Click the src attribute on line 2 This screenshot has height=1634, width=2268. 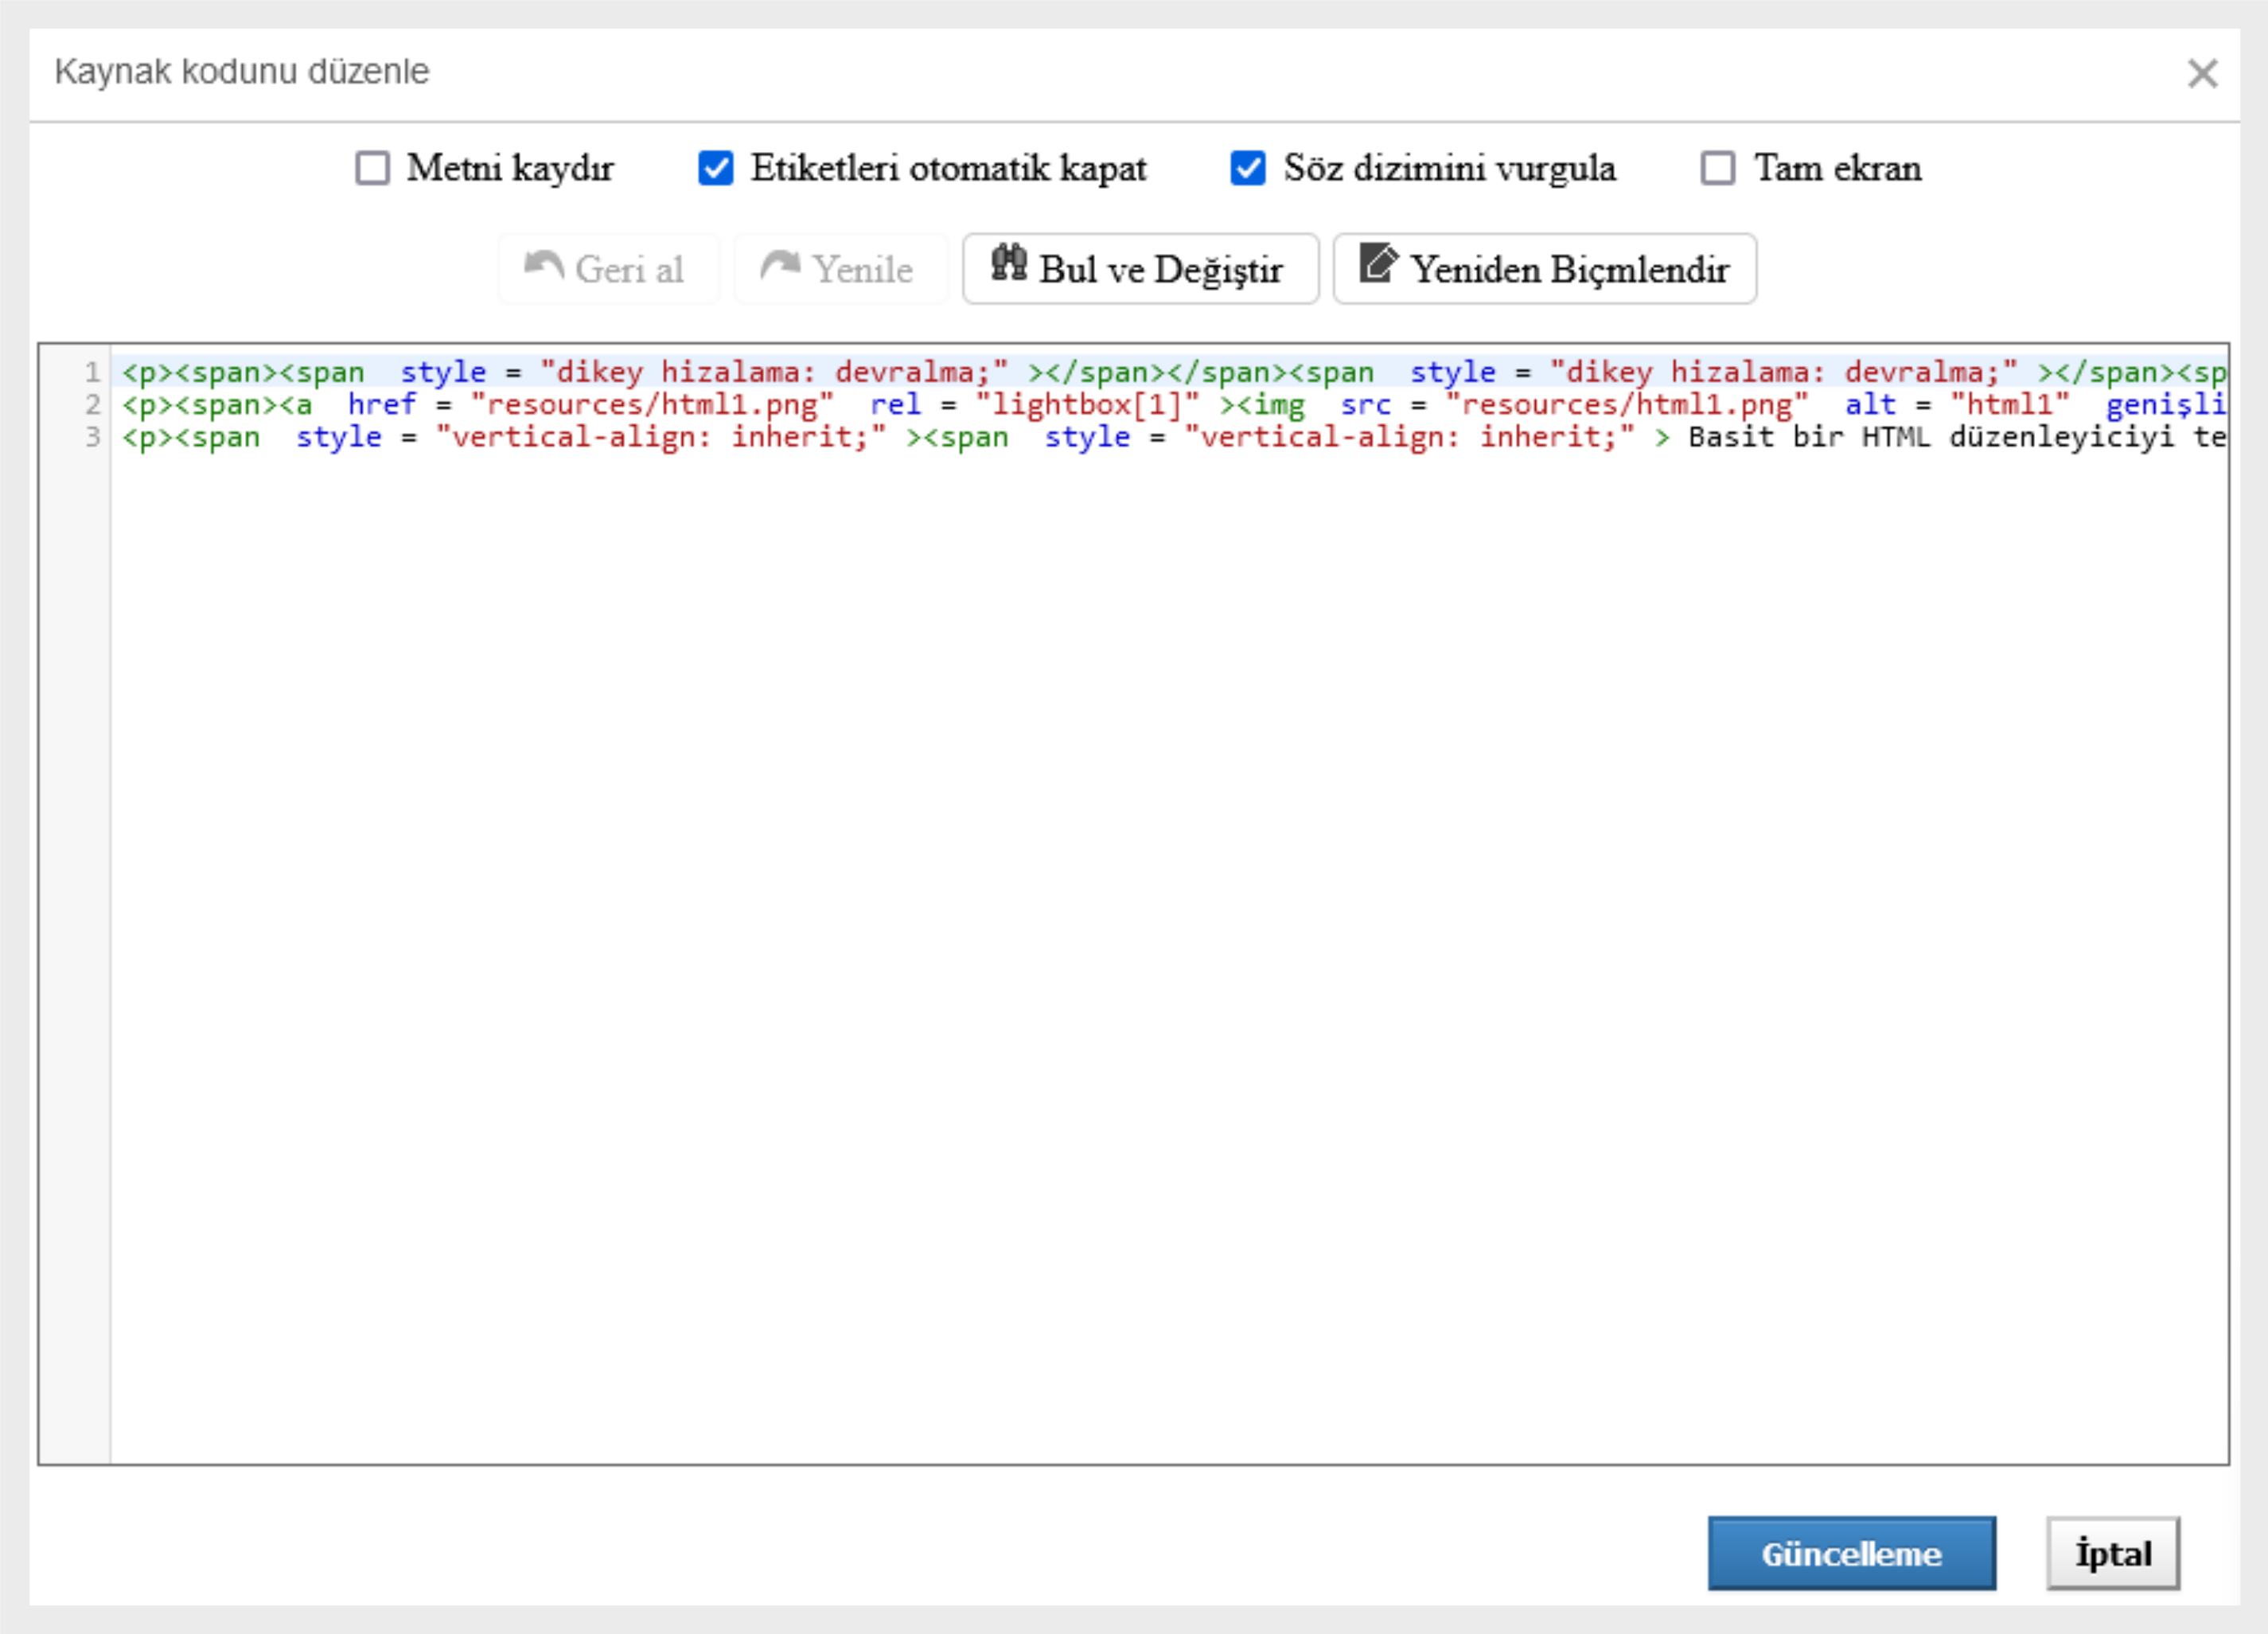point(1365,404)
